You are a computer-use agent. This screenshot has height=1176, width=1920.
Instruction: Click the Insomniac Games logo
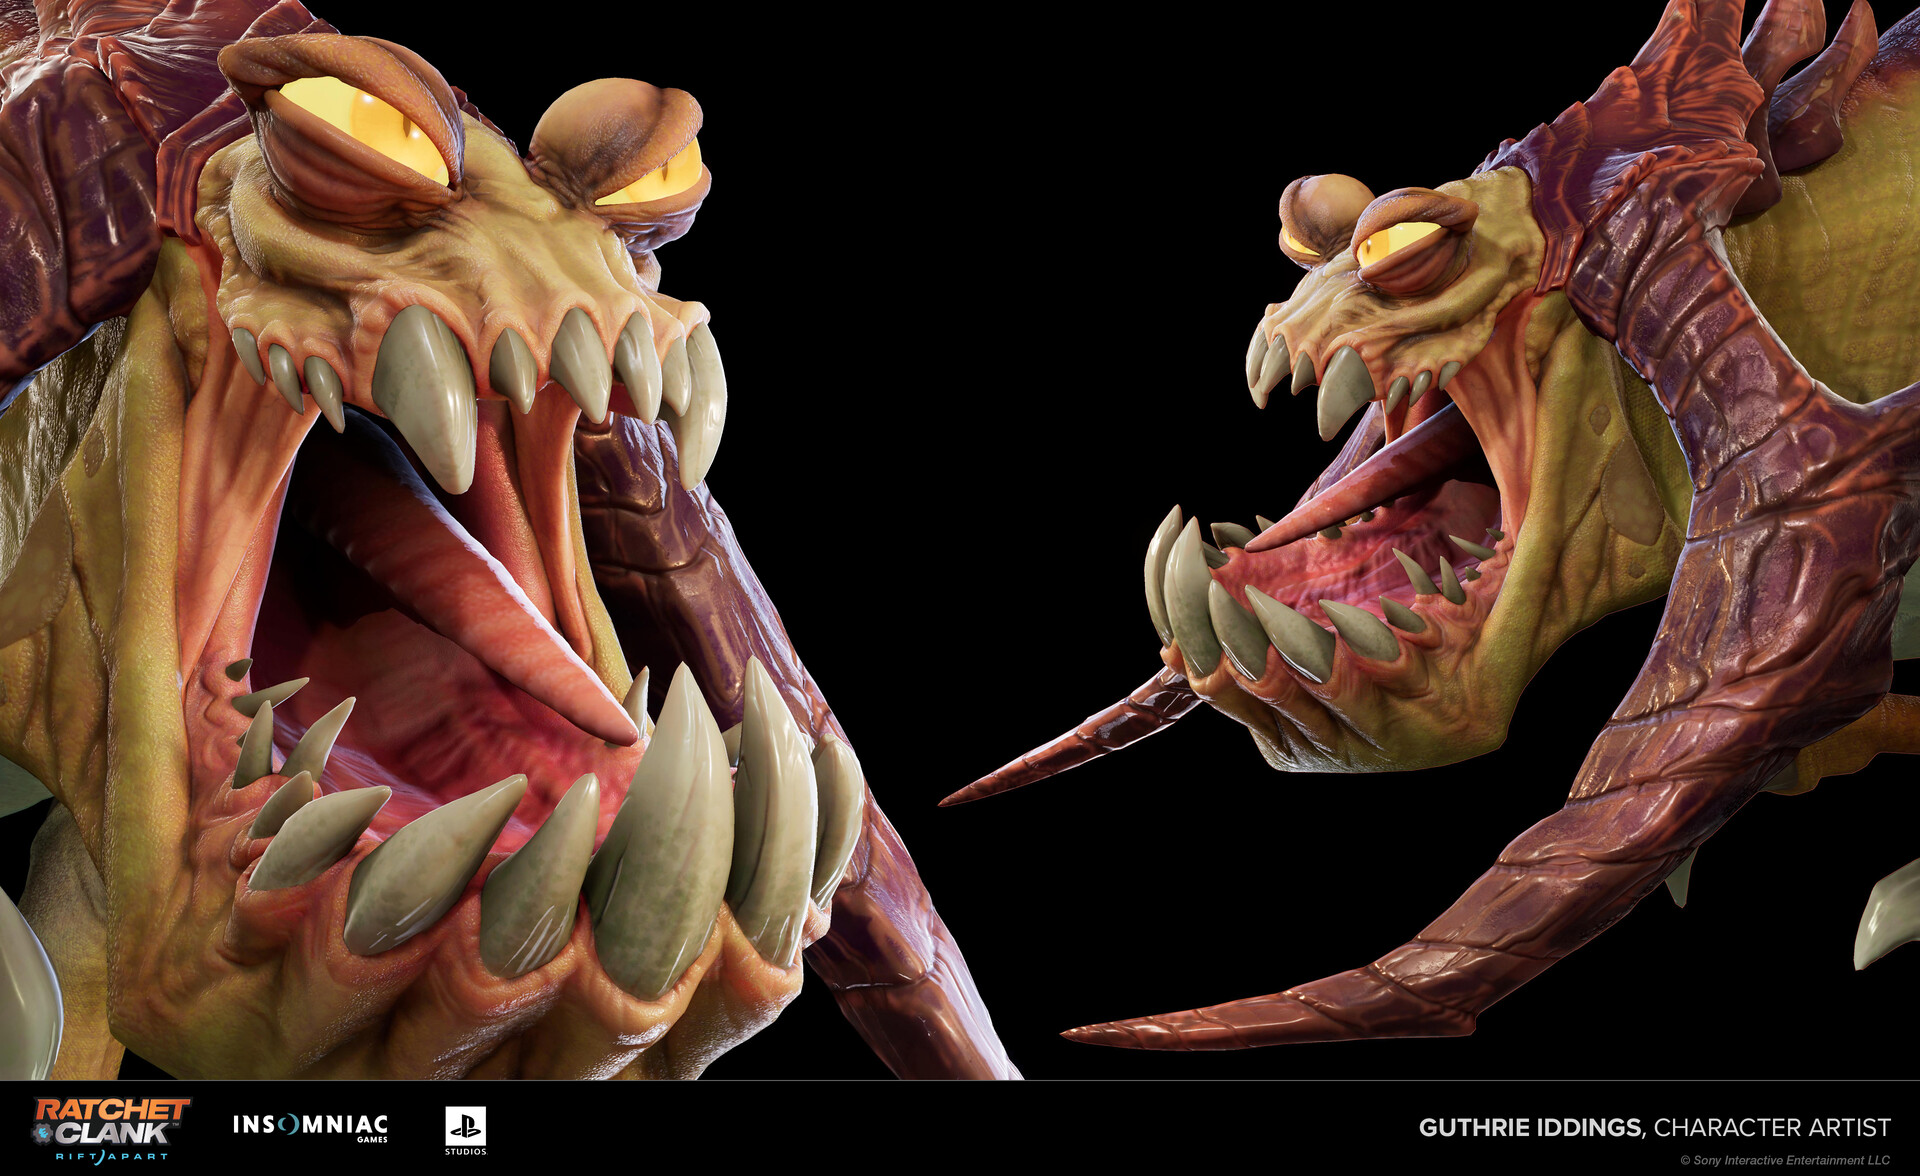310,1128
